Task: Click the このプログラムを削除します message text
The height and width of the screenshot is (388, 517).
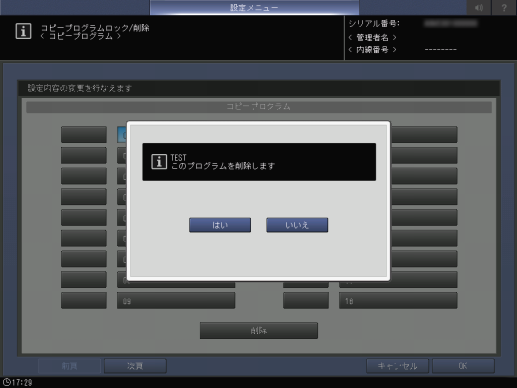Action: [223, 166]
